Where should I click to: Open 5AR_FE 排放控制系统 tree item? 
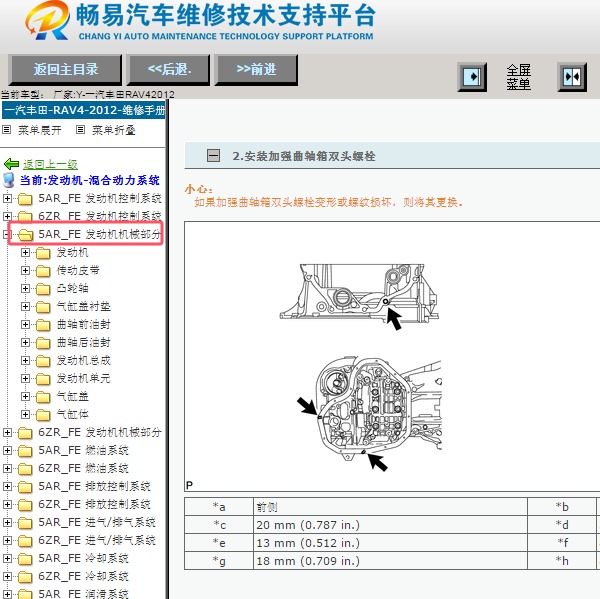[94, 486]
